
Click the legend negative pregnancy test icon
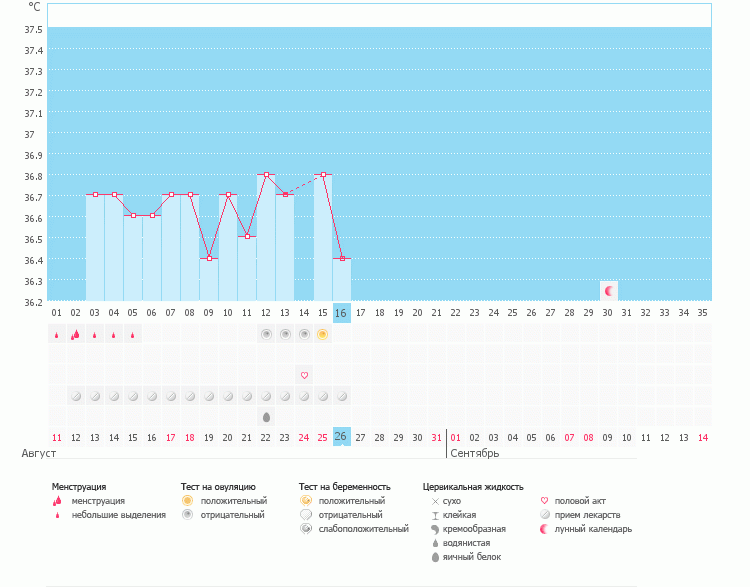(x=306, y=515)
